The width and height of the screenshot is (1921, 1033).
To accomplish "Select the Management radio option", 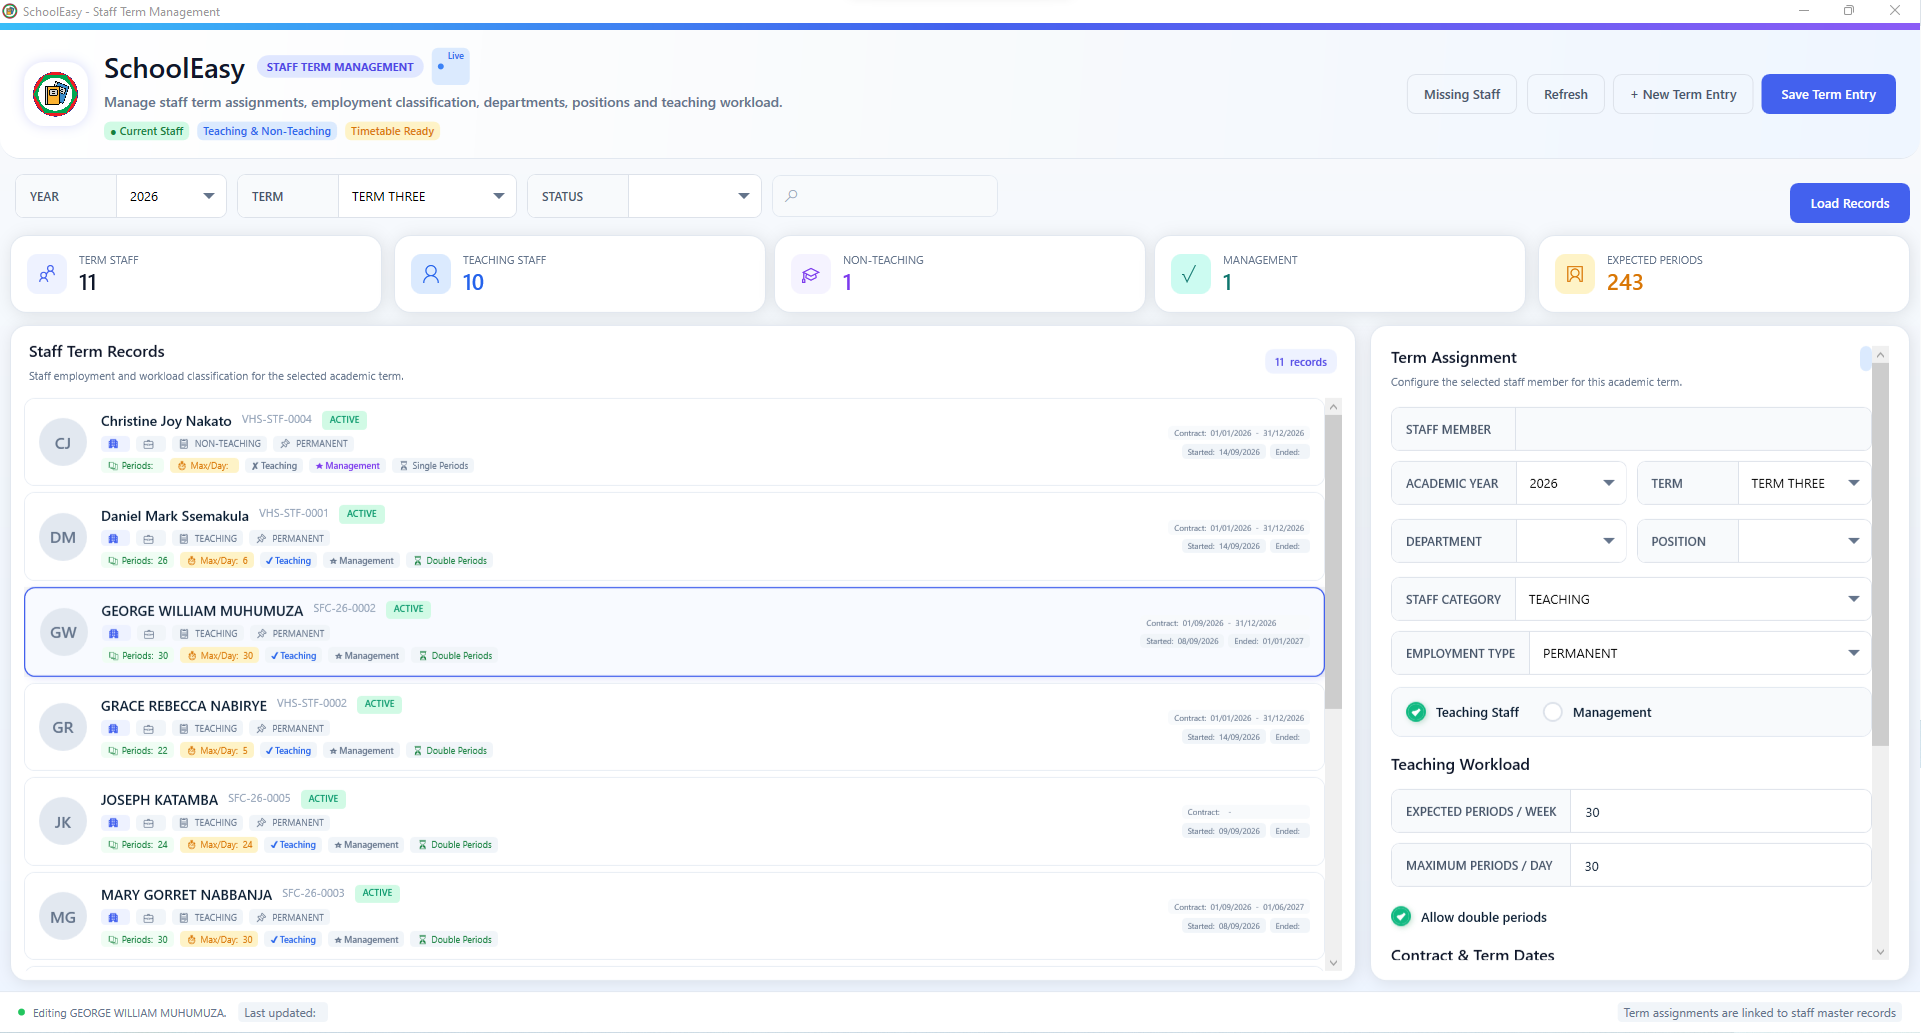I will (x=1553, y=712).
